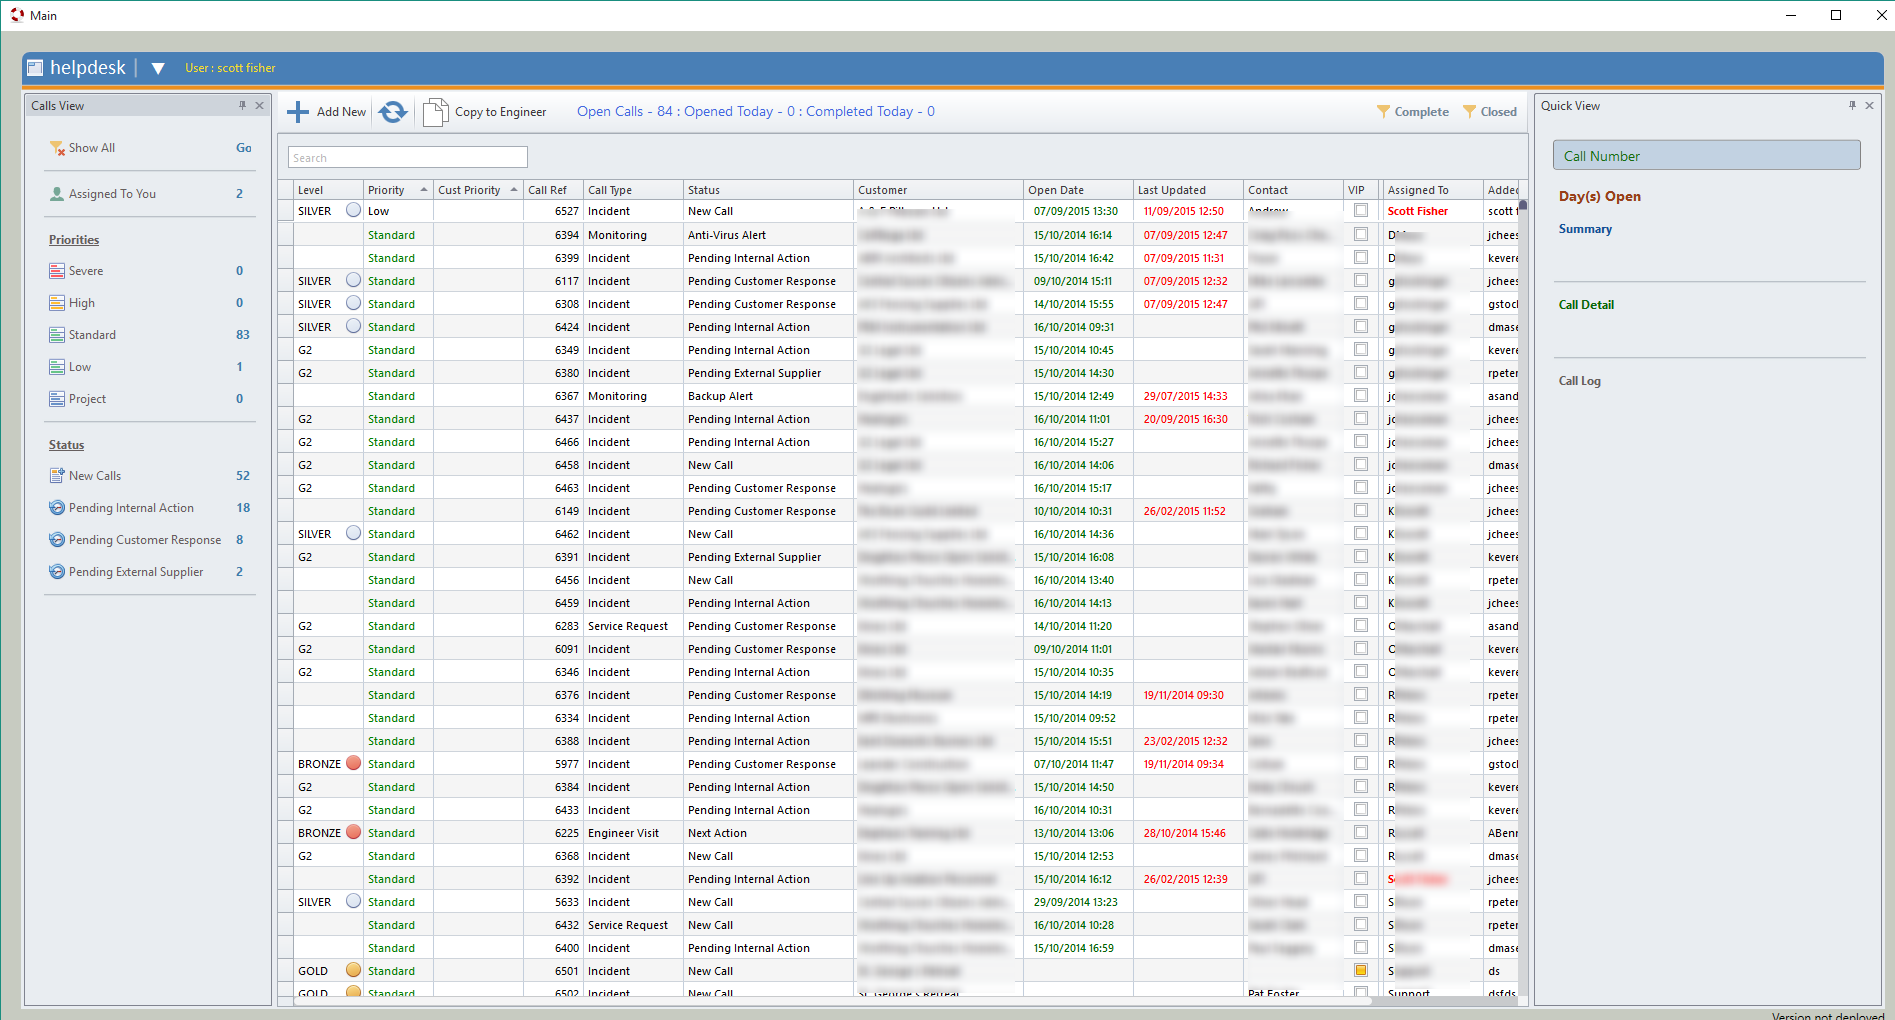Click the Closed filter funnel icon

pyautogui.click(x=1469, y=112)
